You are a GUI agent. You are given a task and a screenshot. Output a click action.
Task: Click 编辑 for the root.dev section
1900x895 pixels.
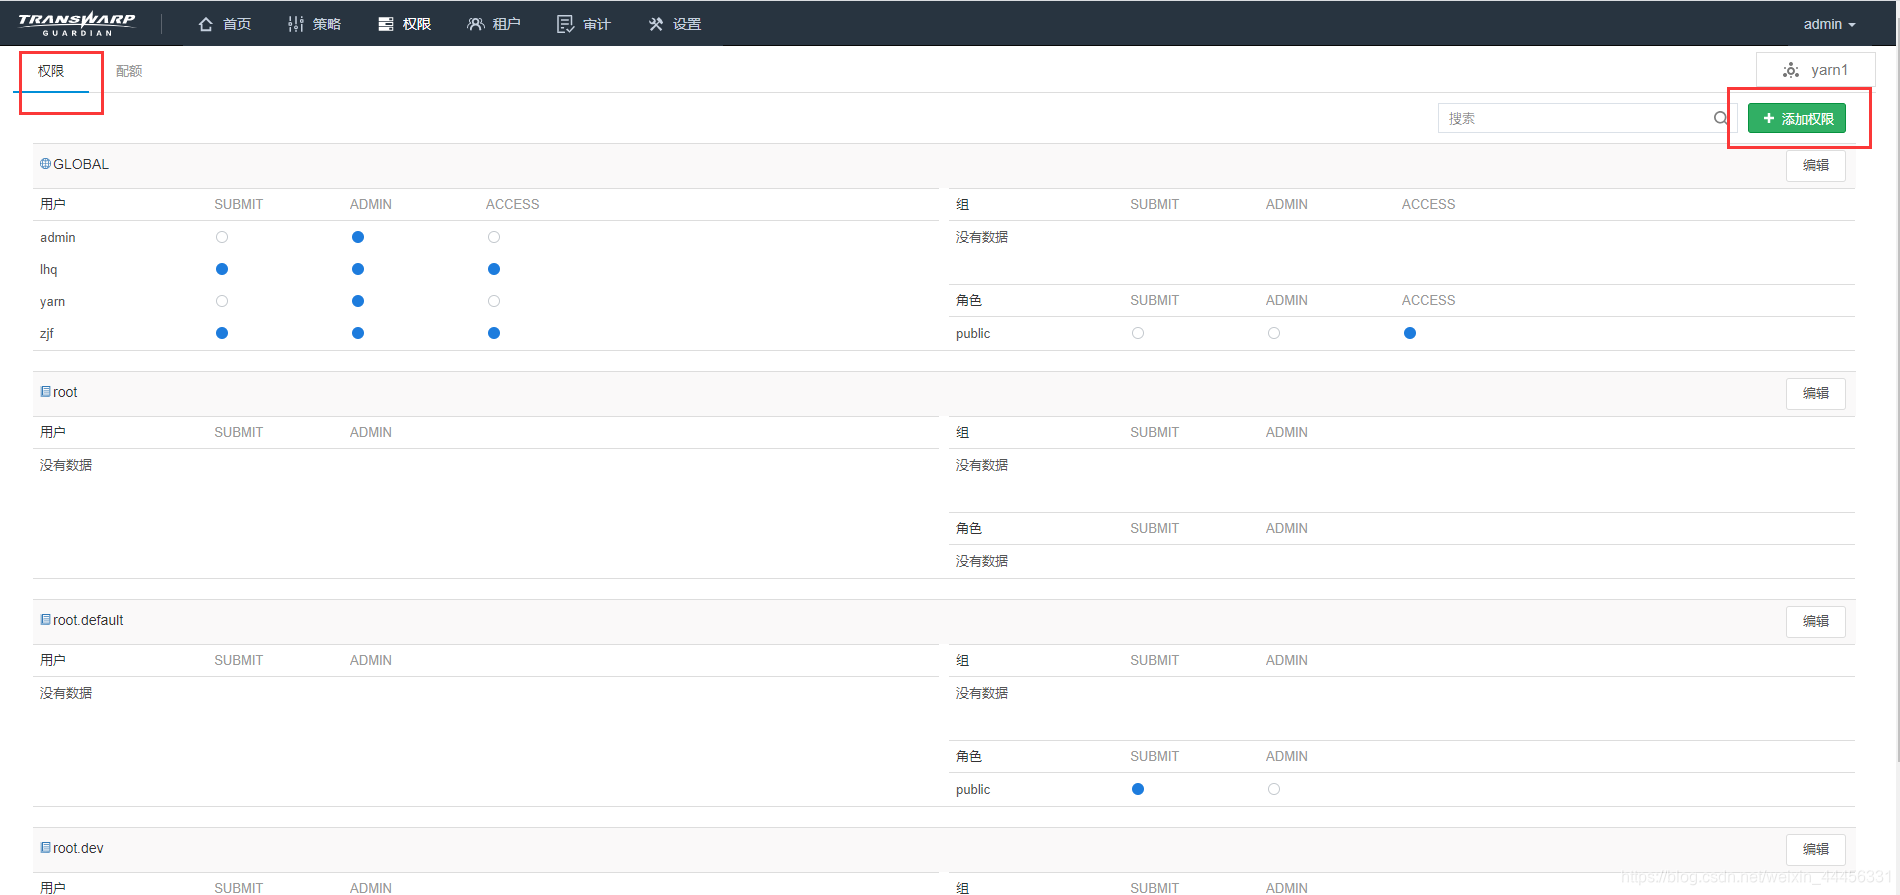(x=1816, y=849)
